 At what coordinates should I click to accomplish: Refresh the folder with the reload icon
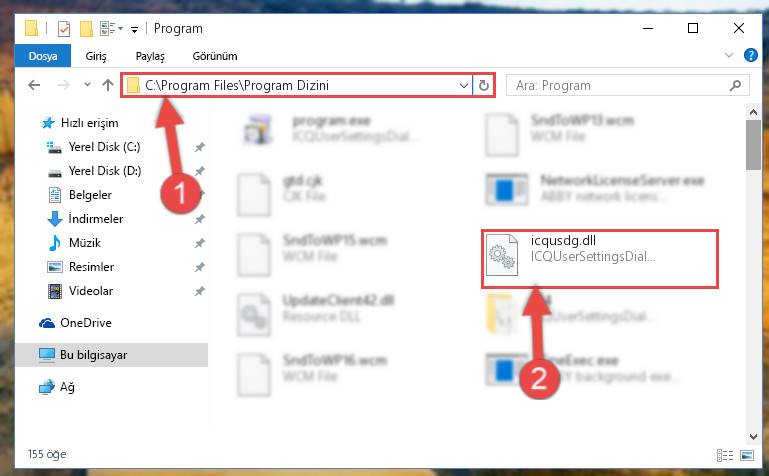[484, 85]
